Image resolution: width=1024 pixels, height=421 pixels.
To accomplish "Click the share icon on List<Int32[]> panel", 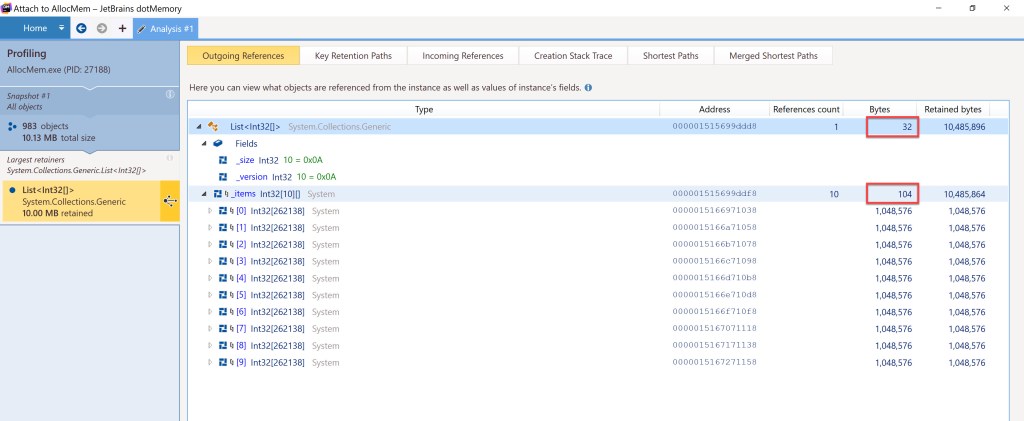I will [170, 201].
